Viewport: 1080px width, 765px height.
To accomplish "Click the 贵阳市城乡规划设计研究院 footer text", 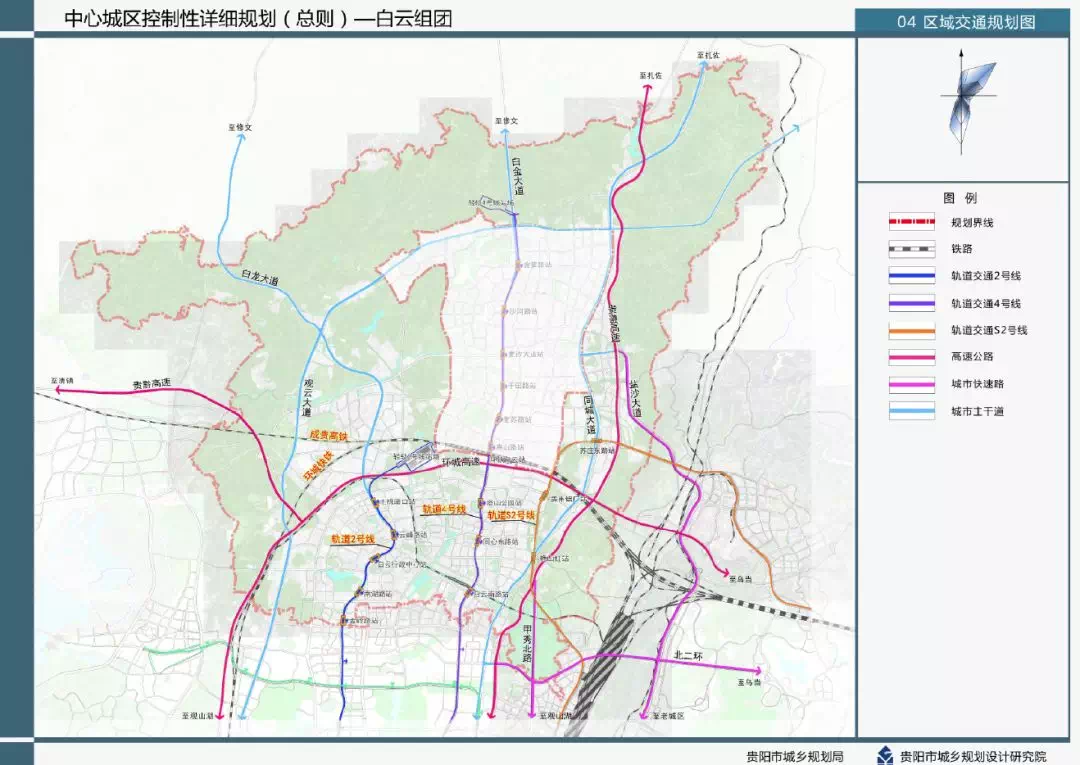I will coord(973,756).
